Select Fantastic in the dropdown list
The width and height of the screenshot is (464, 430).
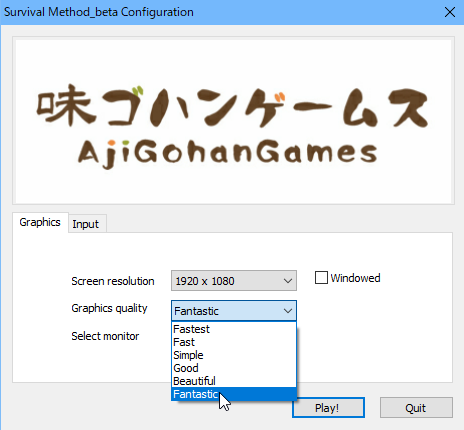point(234,394)
